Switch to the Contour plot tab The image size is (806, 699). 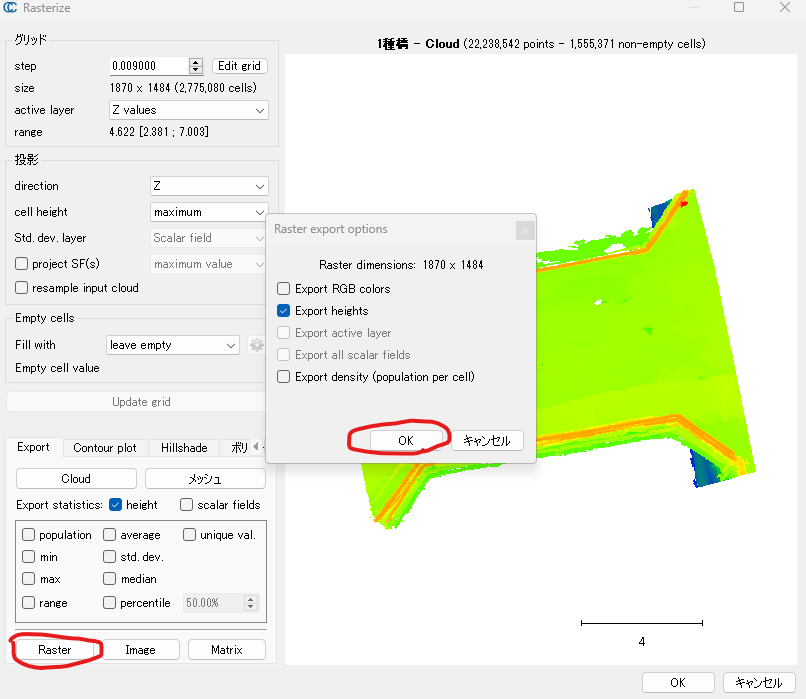(x=105, y=448)
